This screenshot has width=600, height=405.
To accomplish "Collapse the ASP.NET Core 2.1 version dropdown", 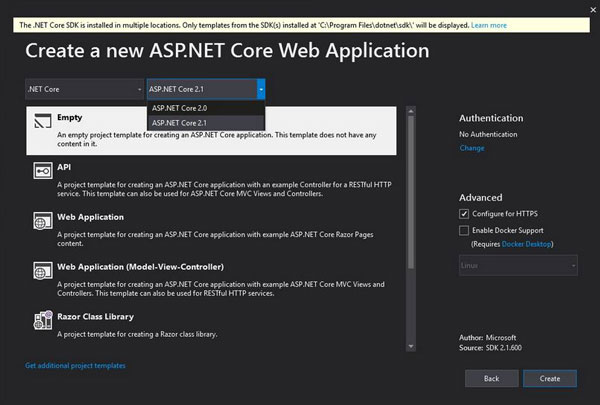I will pos(261,89).
